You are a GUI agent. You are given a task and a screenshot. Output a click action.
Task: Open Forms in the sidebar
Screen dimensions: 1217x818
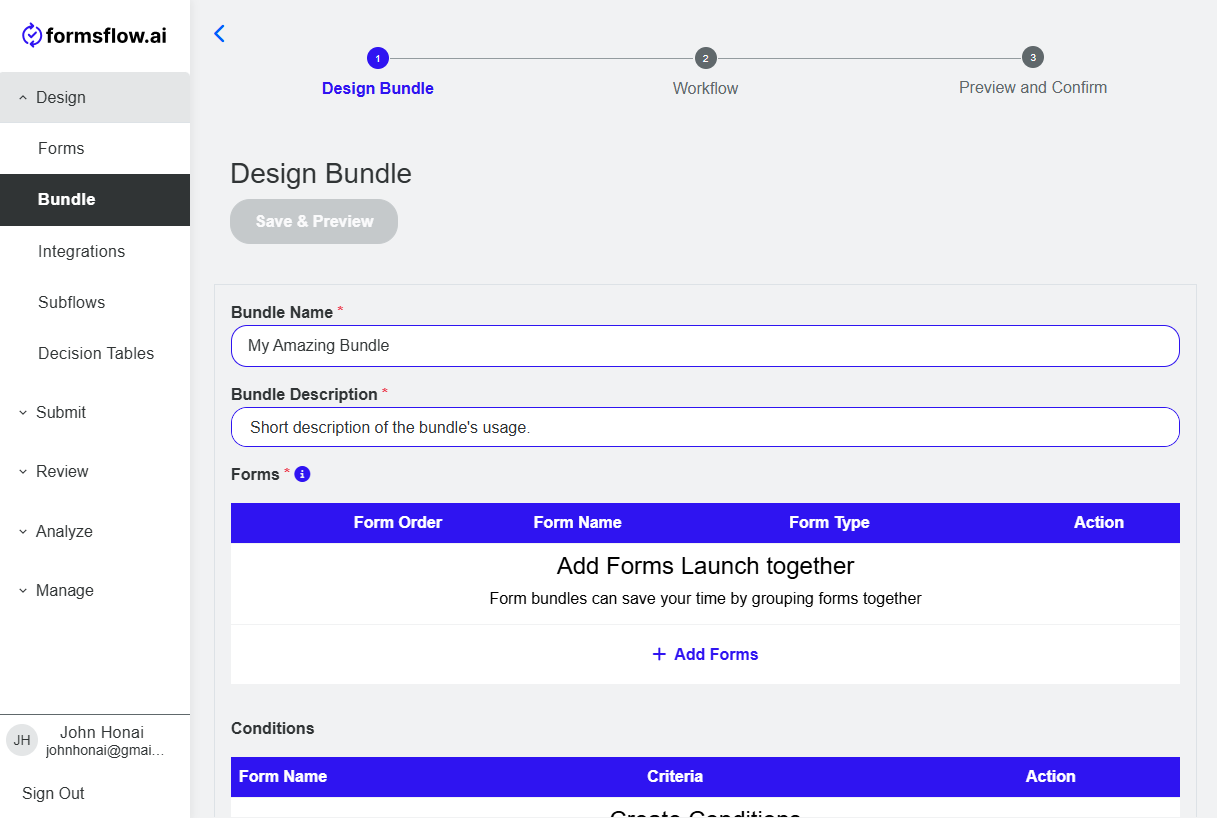click(95, 148)
